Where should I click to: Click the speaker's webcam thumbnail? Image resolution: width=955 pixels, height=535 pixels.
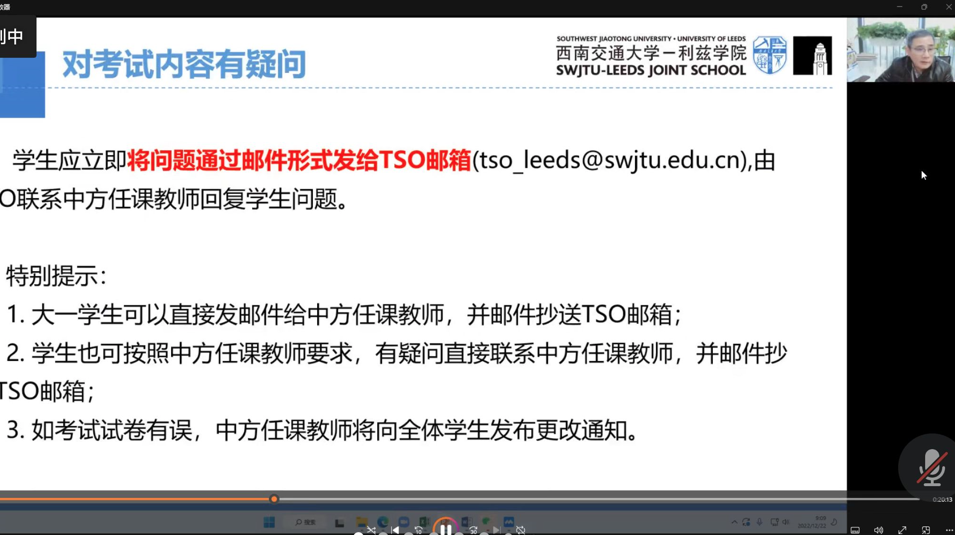900,50
